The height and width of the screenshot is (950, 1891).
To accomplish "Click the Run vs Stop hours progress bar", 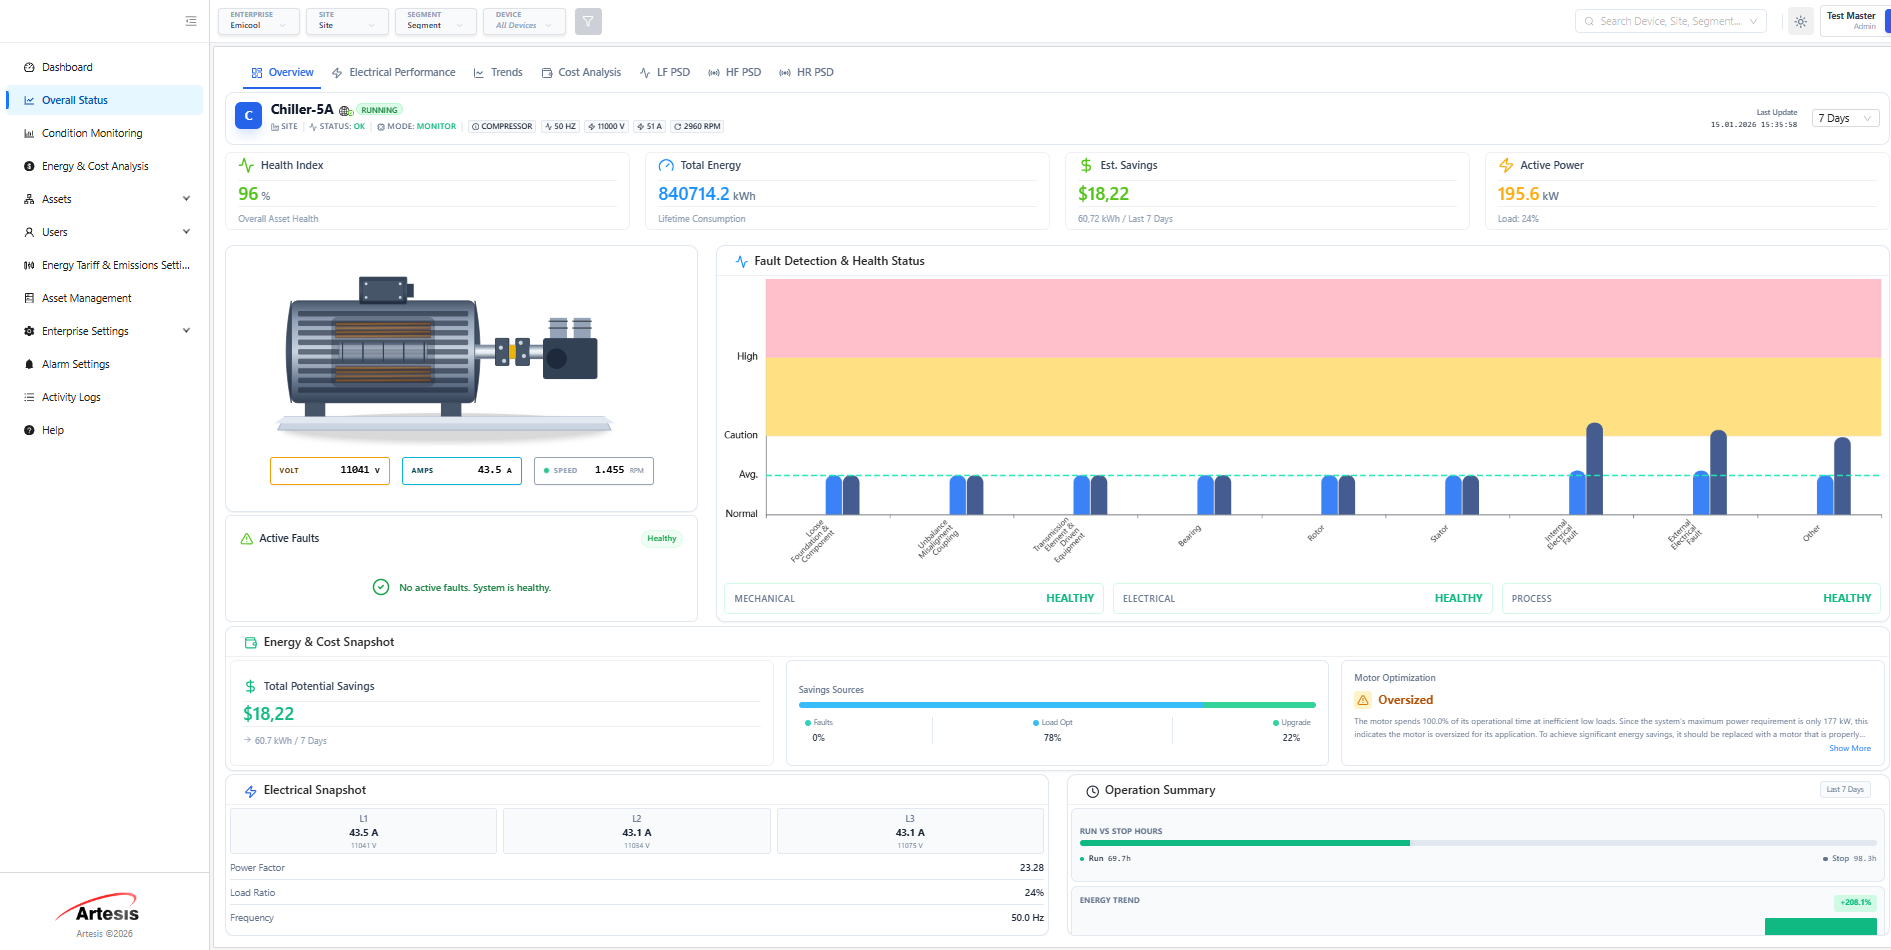I will 1477,844.
